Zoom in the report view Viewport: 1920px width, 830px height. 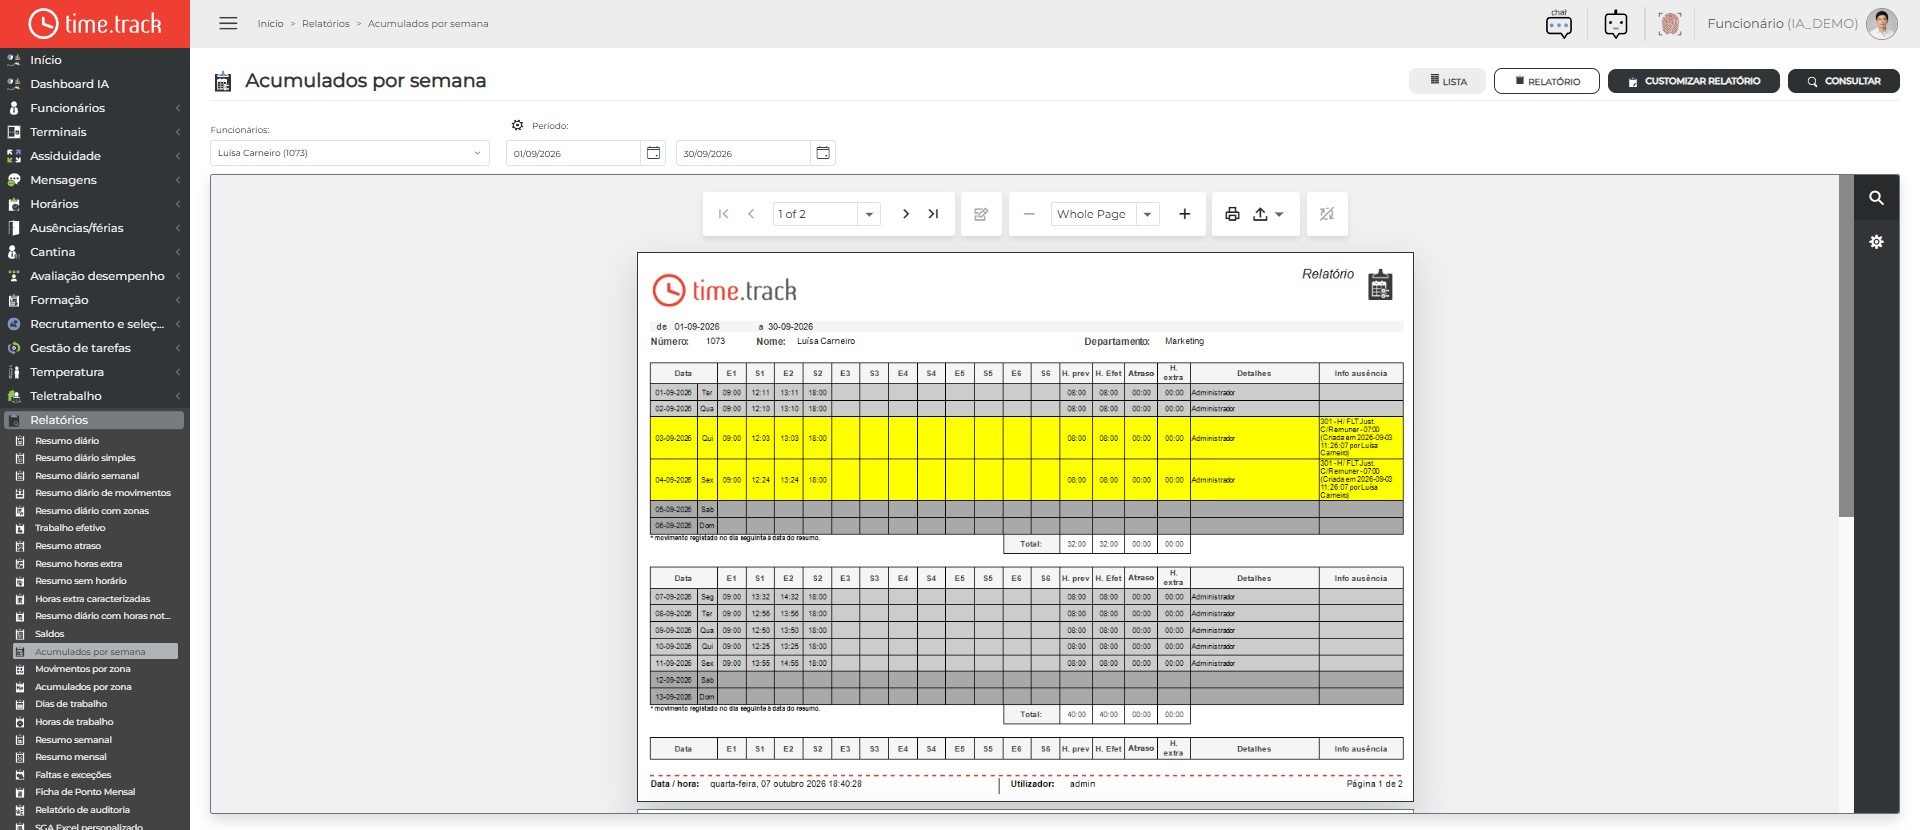click(x=1185, y=214)
